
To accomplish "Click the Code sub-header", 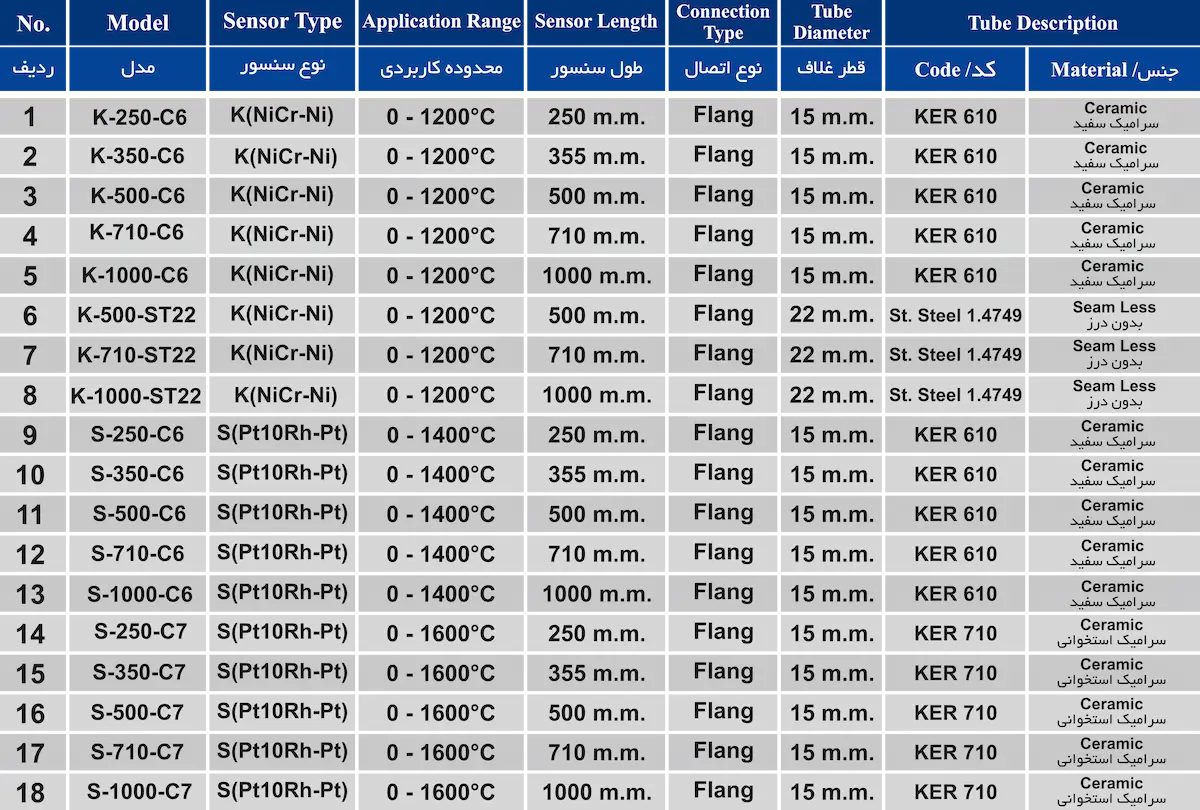I will 955,70.
